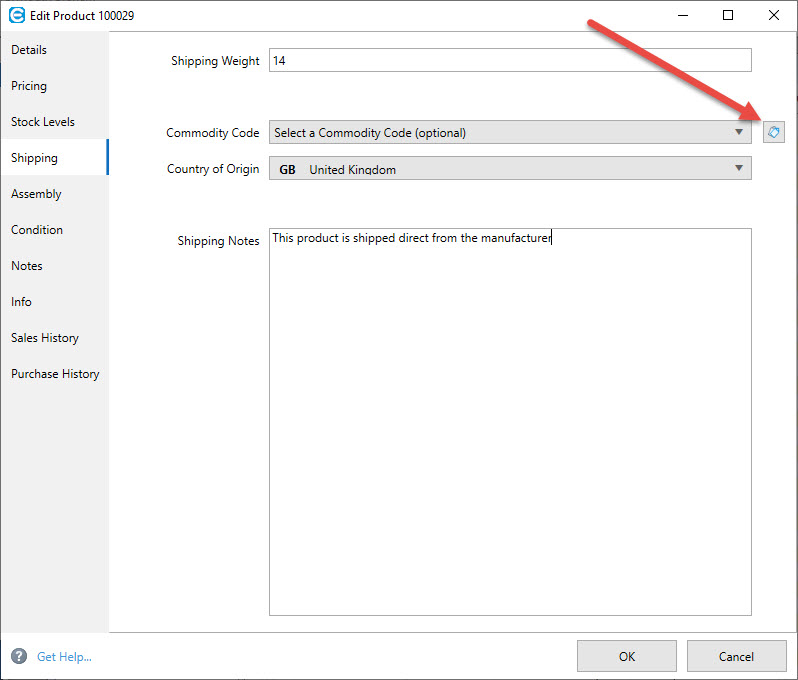Viewport: 798px width, 680px height.
Task: Open the Assembly tab
Action: [x=36, y=194]
